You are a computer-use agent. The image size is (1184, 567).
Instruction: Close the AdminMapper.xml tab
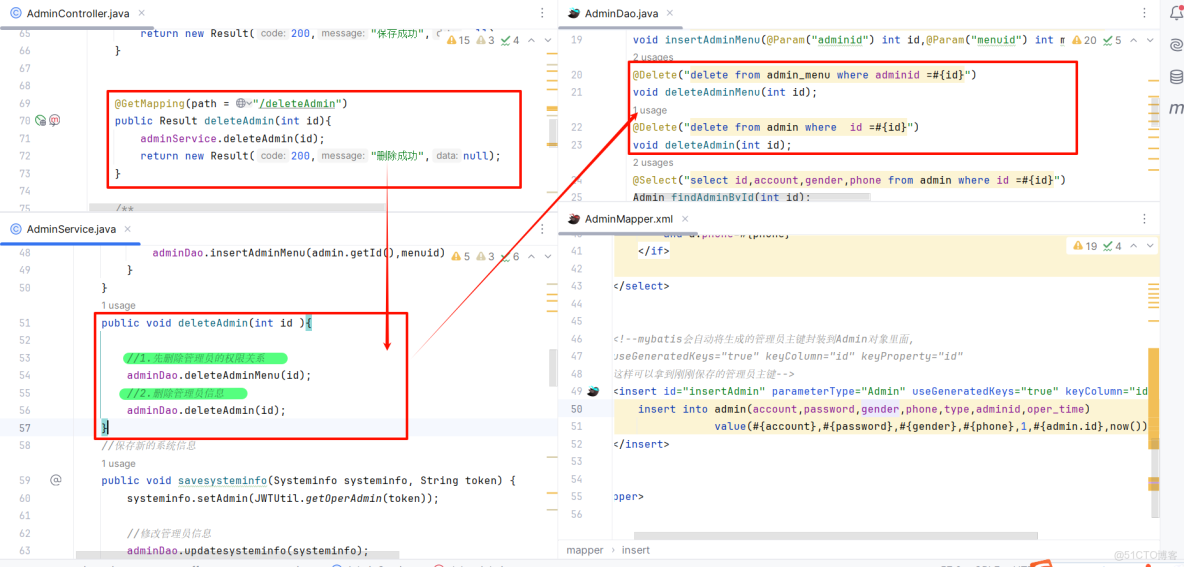[686, 219]
